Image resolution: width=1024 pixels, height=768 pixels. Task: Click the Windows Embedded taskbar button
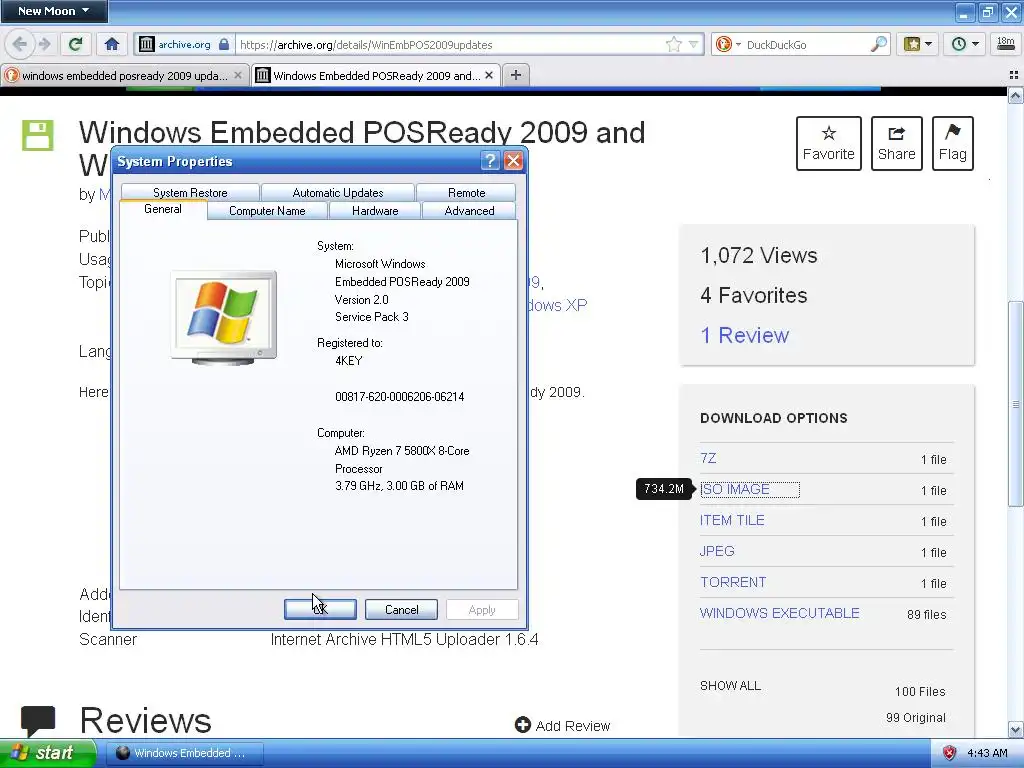pyautogui.click(x=185, y=753)
